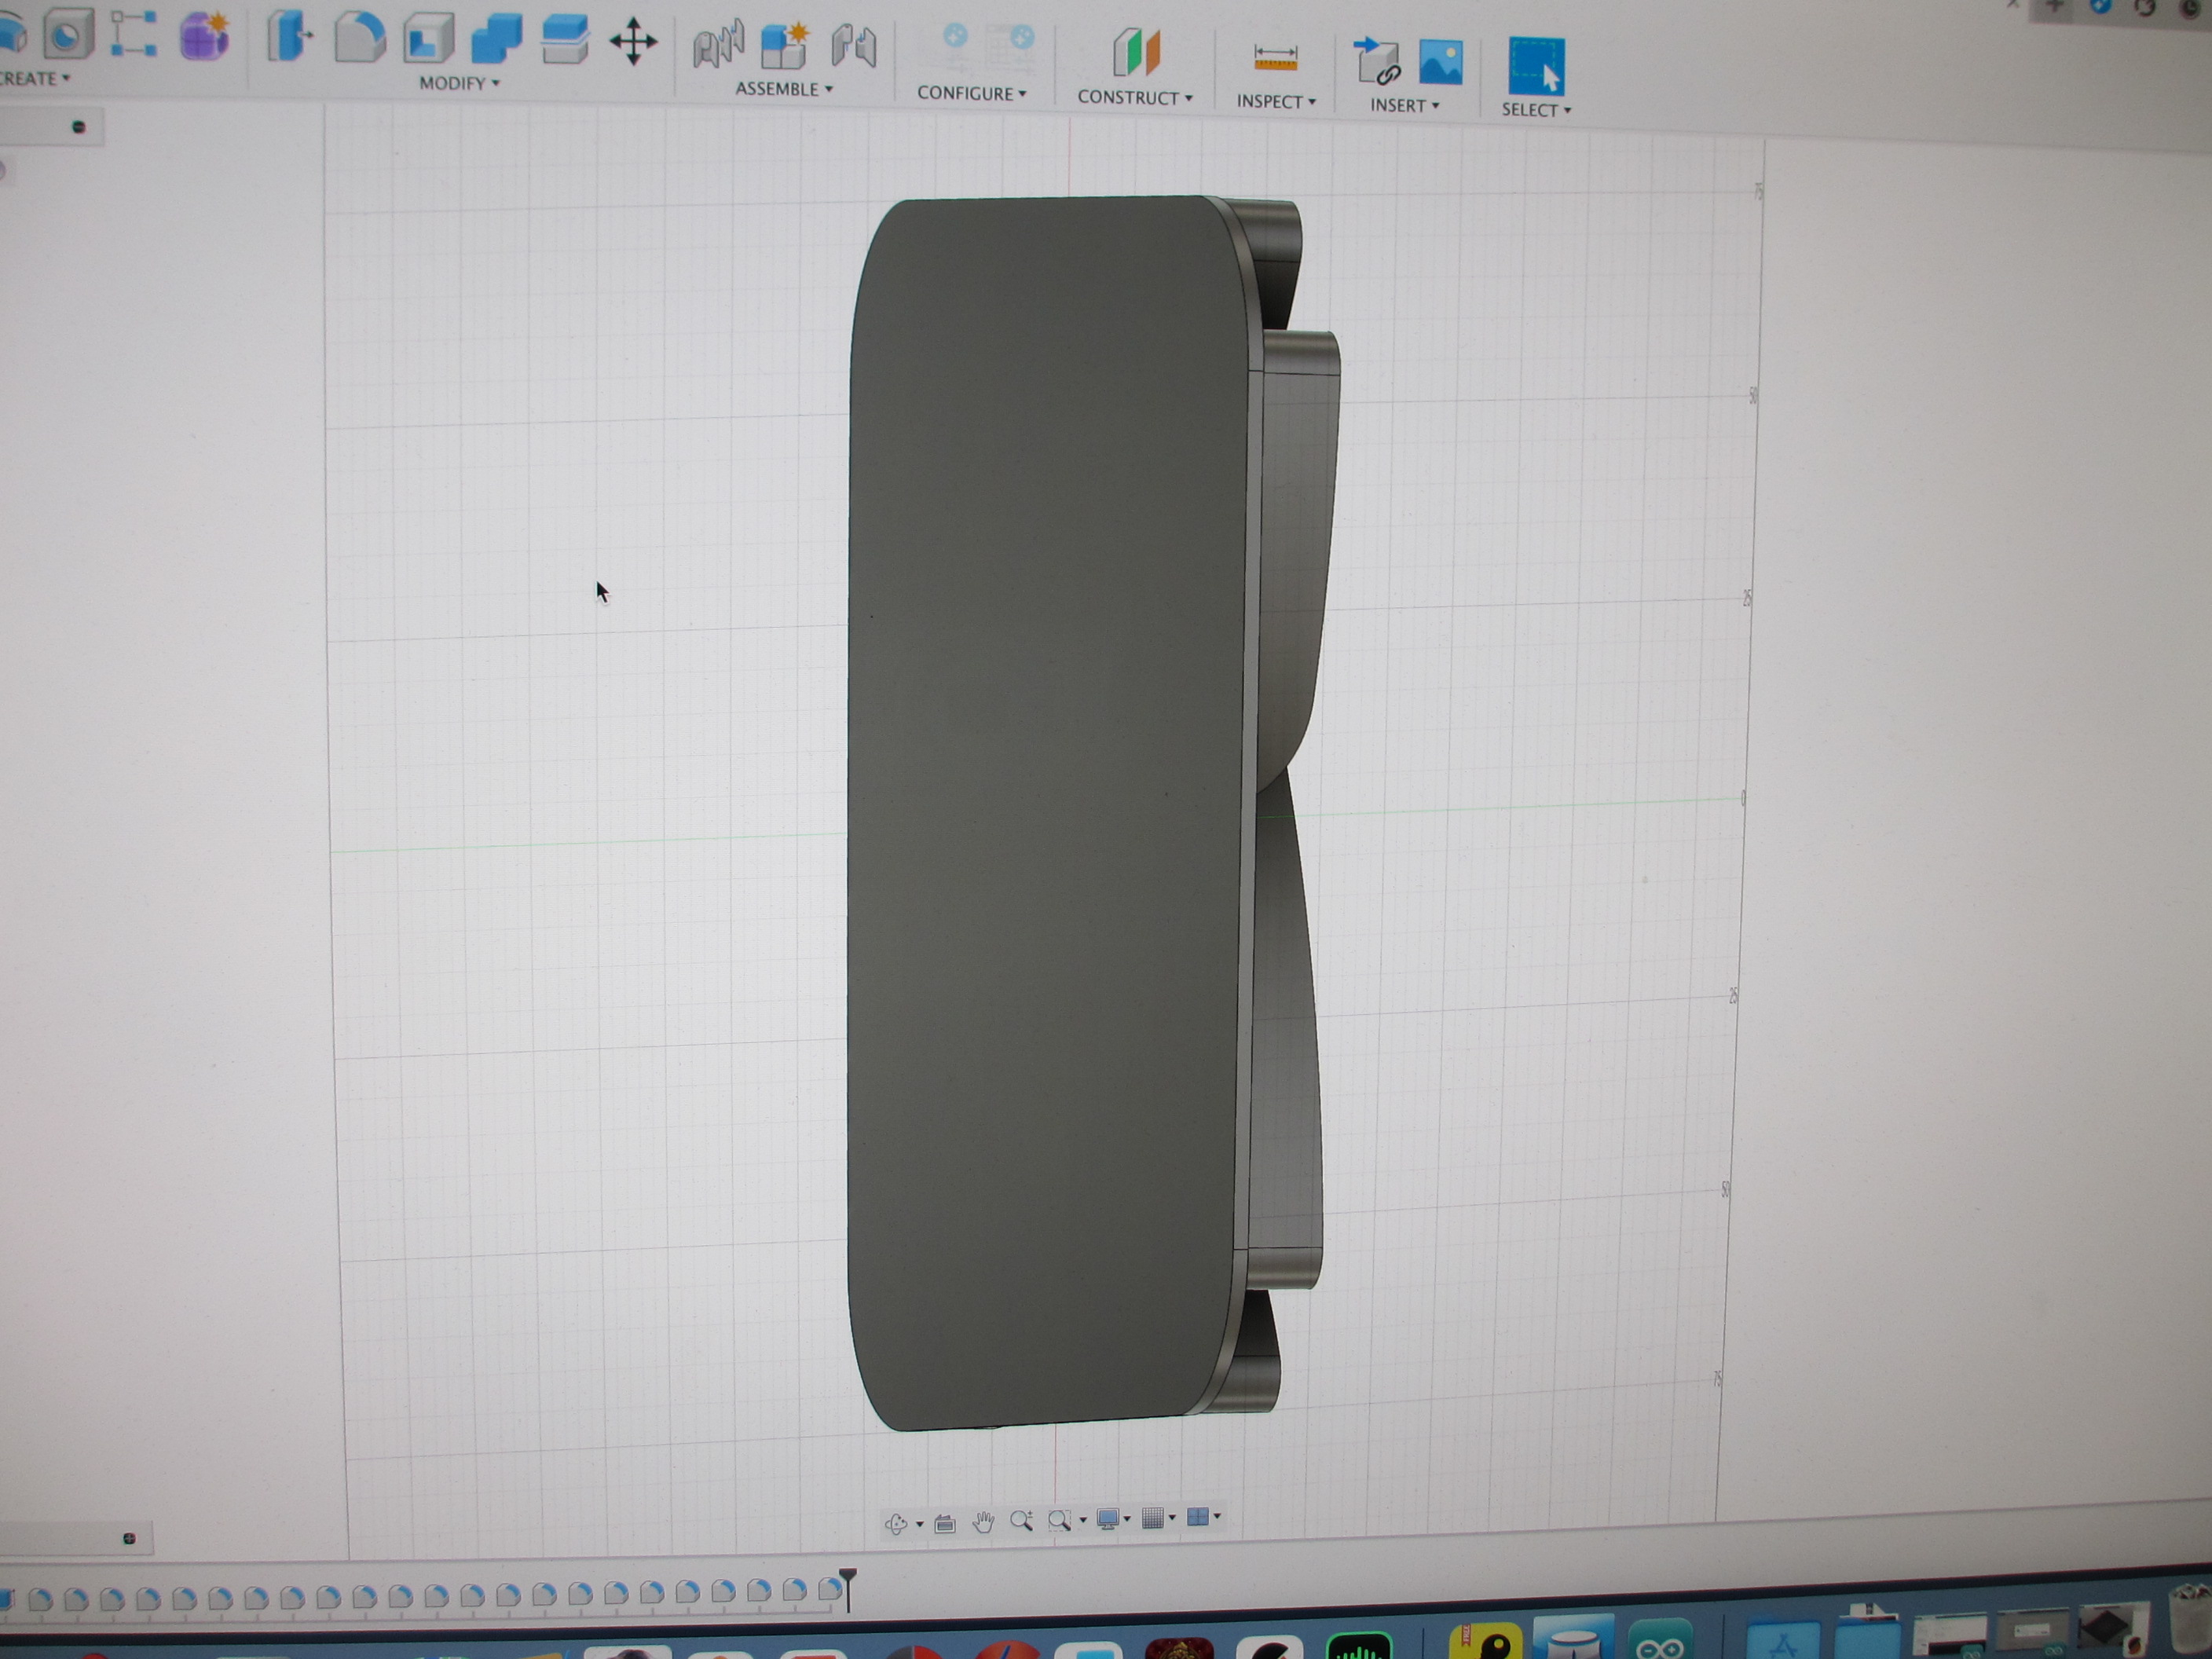2212x1659 pixels.
Task: Open the Display Settings monitor icon
Action: [1107, 1519]
